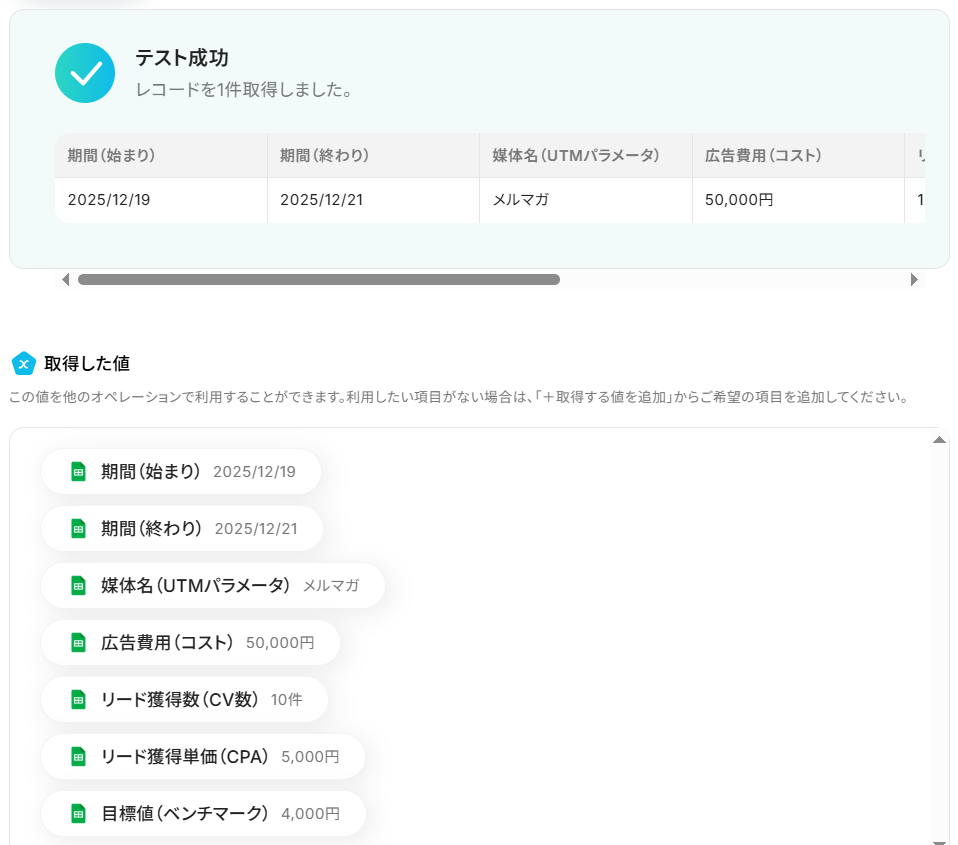
Task: Click the up arrow of values list scrollbar
Action: tap(940, 440)
